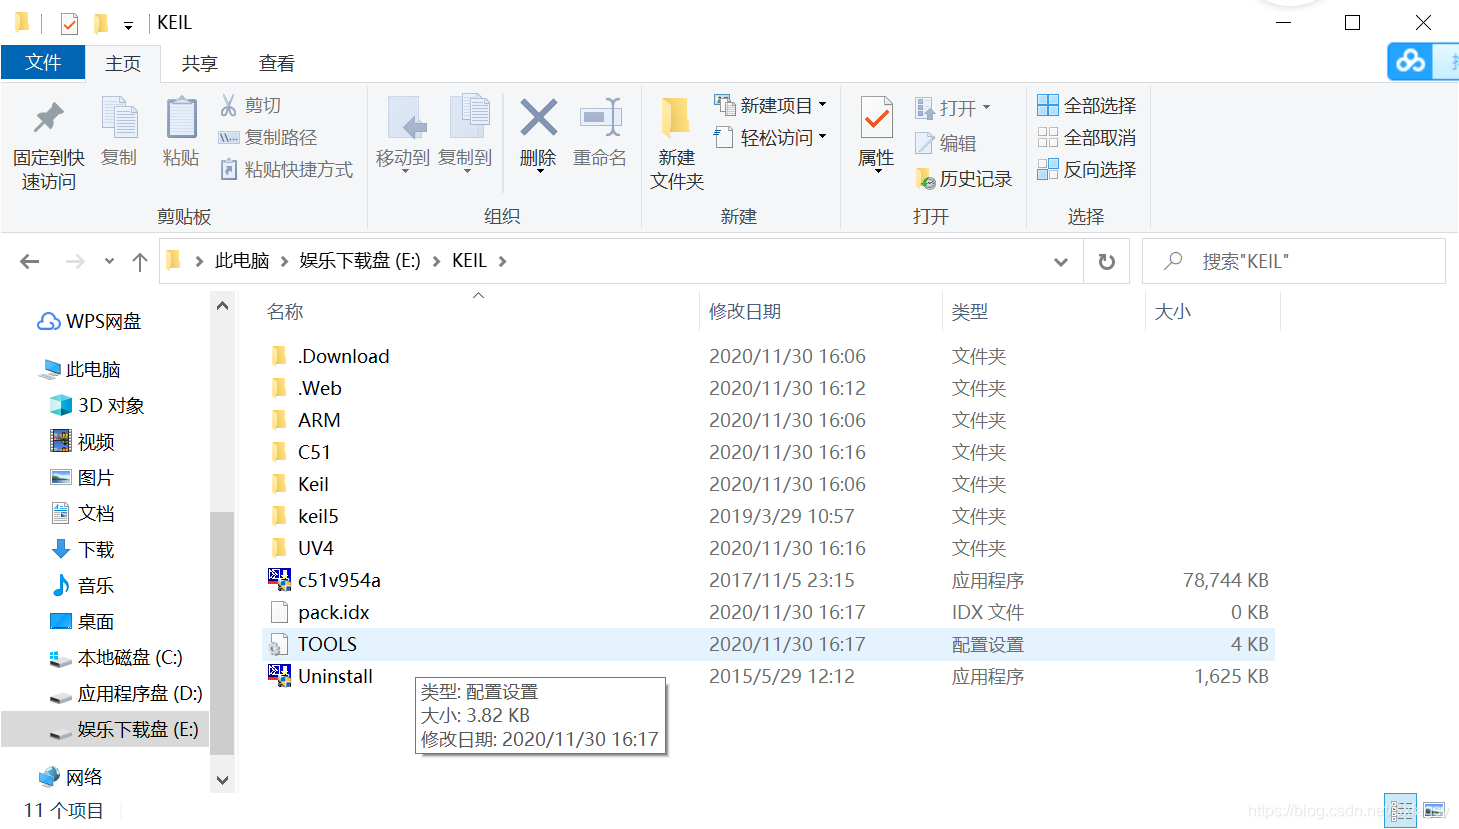
Task: Select 3D 对象 in the navigation pane
Action: 98,405
